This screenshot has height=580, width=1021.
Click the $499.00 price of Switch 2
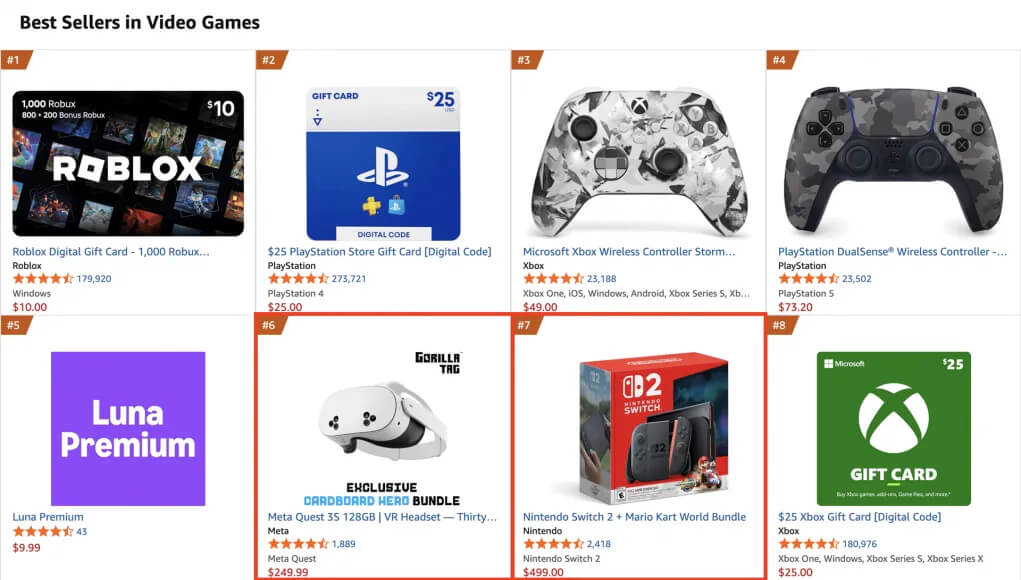point(543,572)
